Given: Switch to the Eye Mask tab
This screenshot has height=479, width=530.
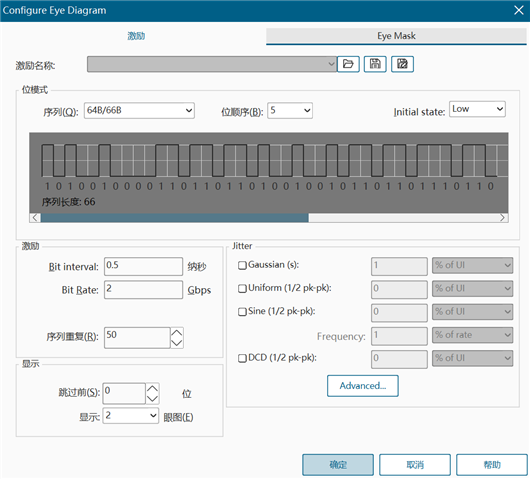Looking at the screenshot, I should [x=396, y=36].
